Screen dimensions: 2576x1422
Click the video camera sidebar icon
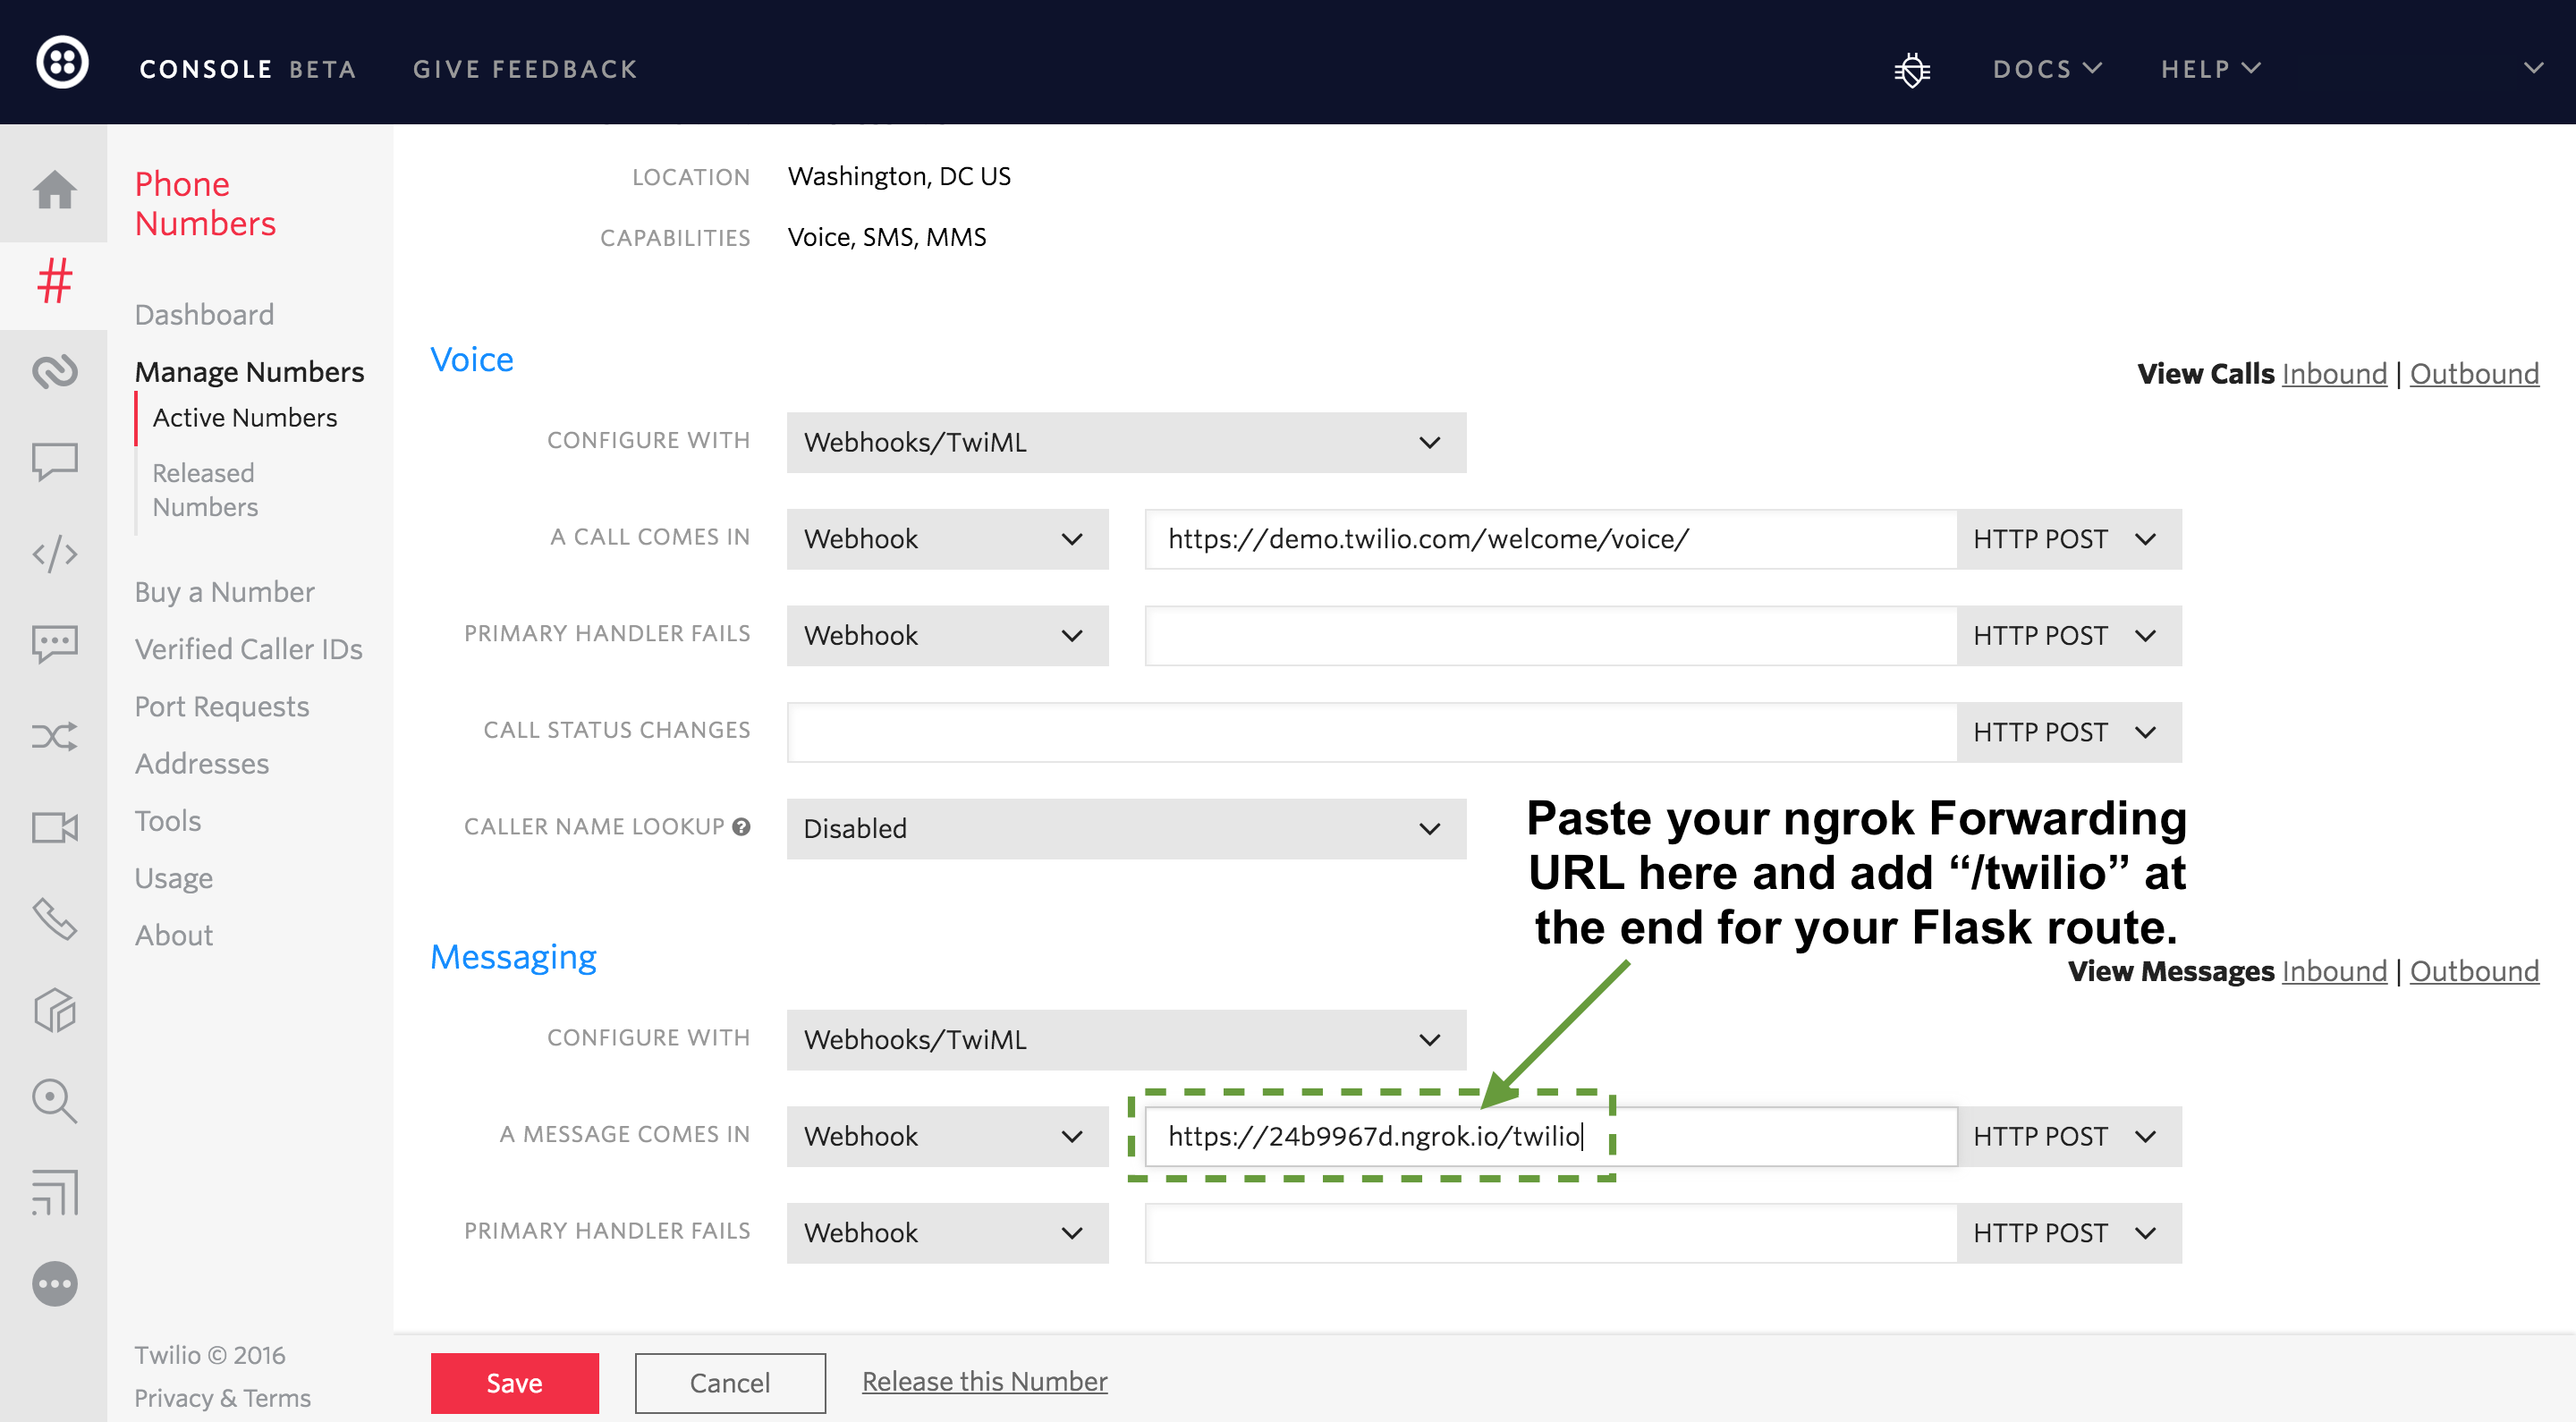tap(54, 828)
